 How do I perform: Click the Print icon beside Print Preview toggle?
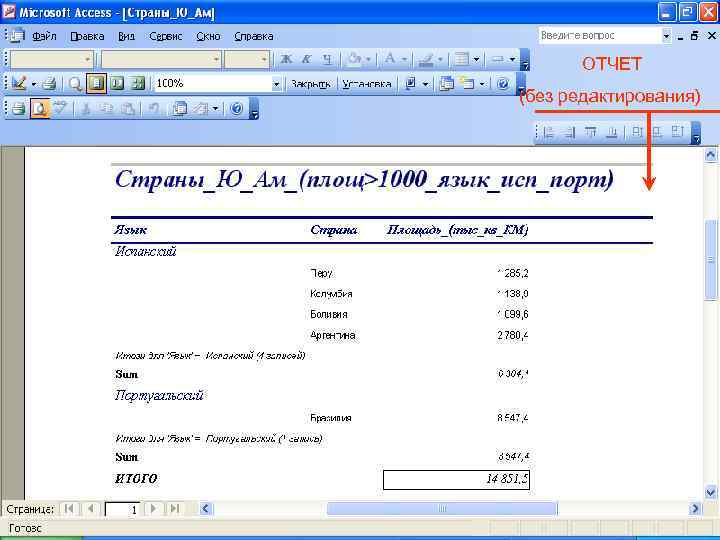18,109
